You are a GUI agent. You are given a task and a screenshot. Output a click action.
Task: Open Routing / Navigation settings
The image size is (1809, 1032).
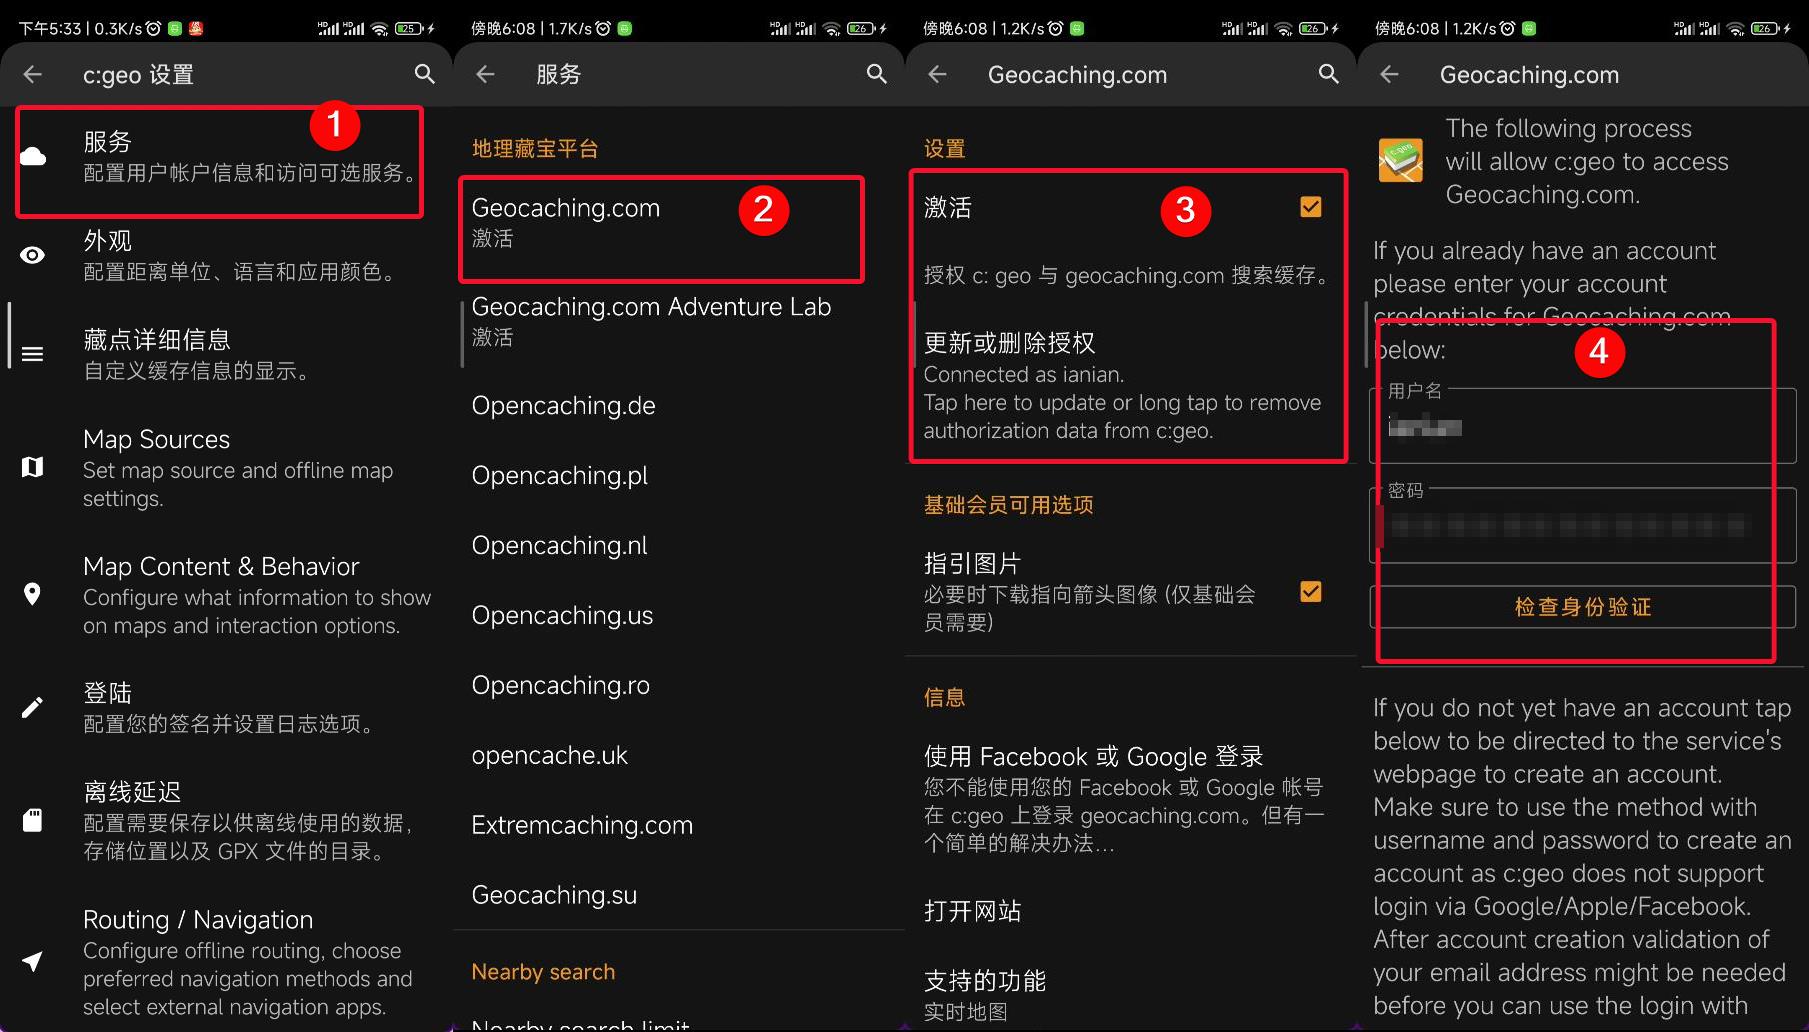[226, 961]
